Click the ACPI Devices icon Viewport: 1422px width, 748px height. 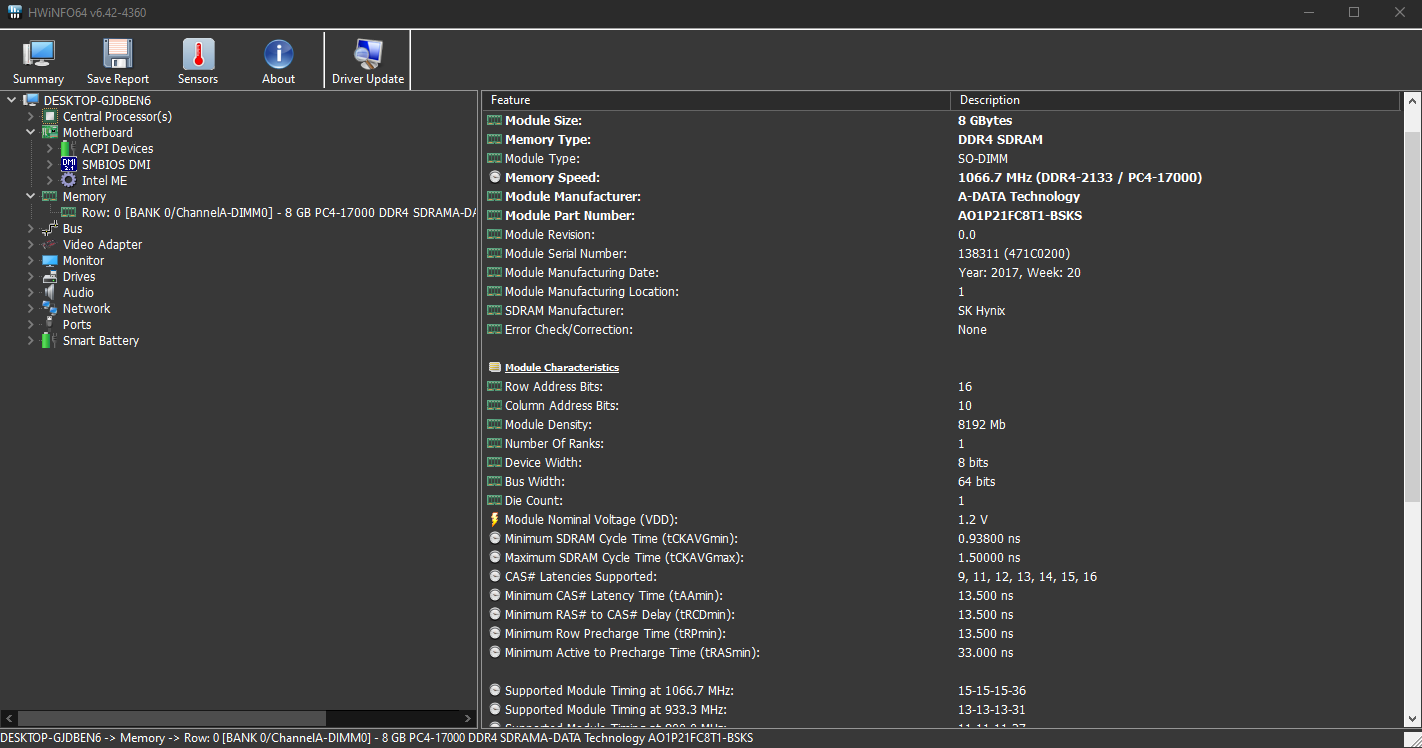pos(69,148)
